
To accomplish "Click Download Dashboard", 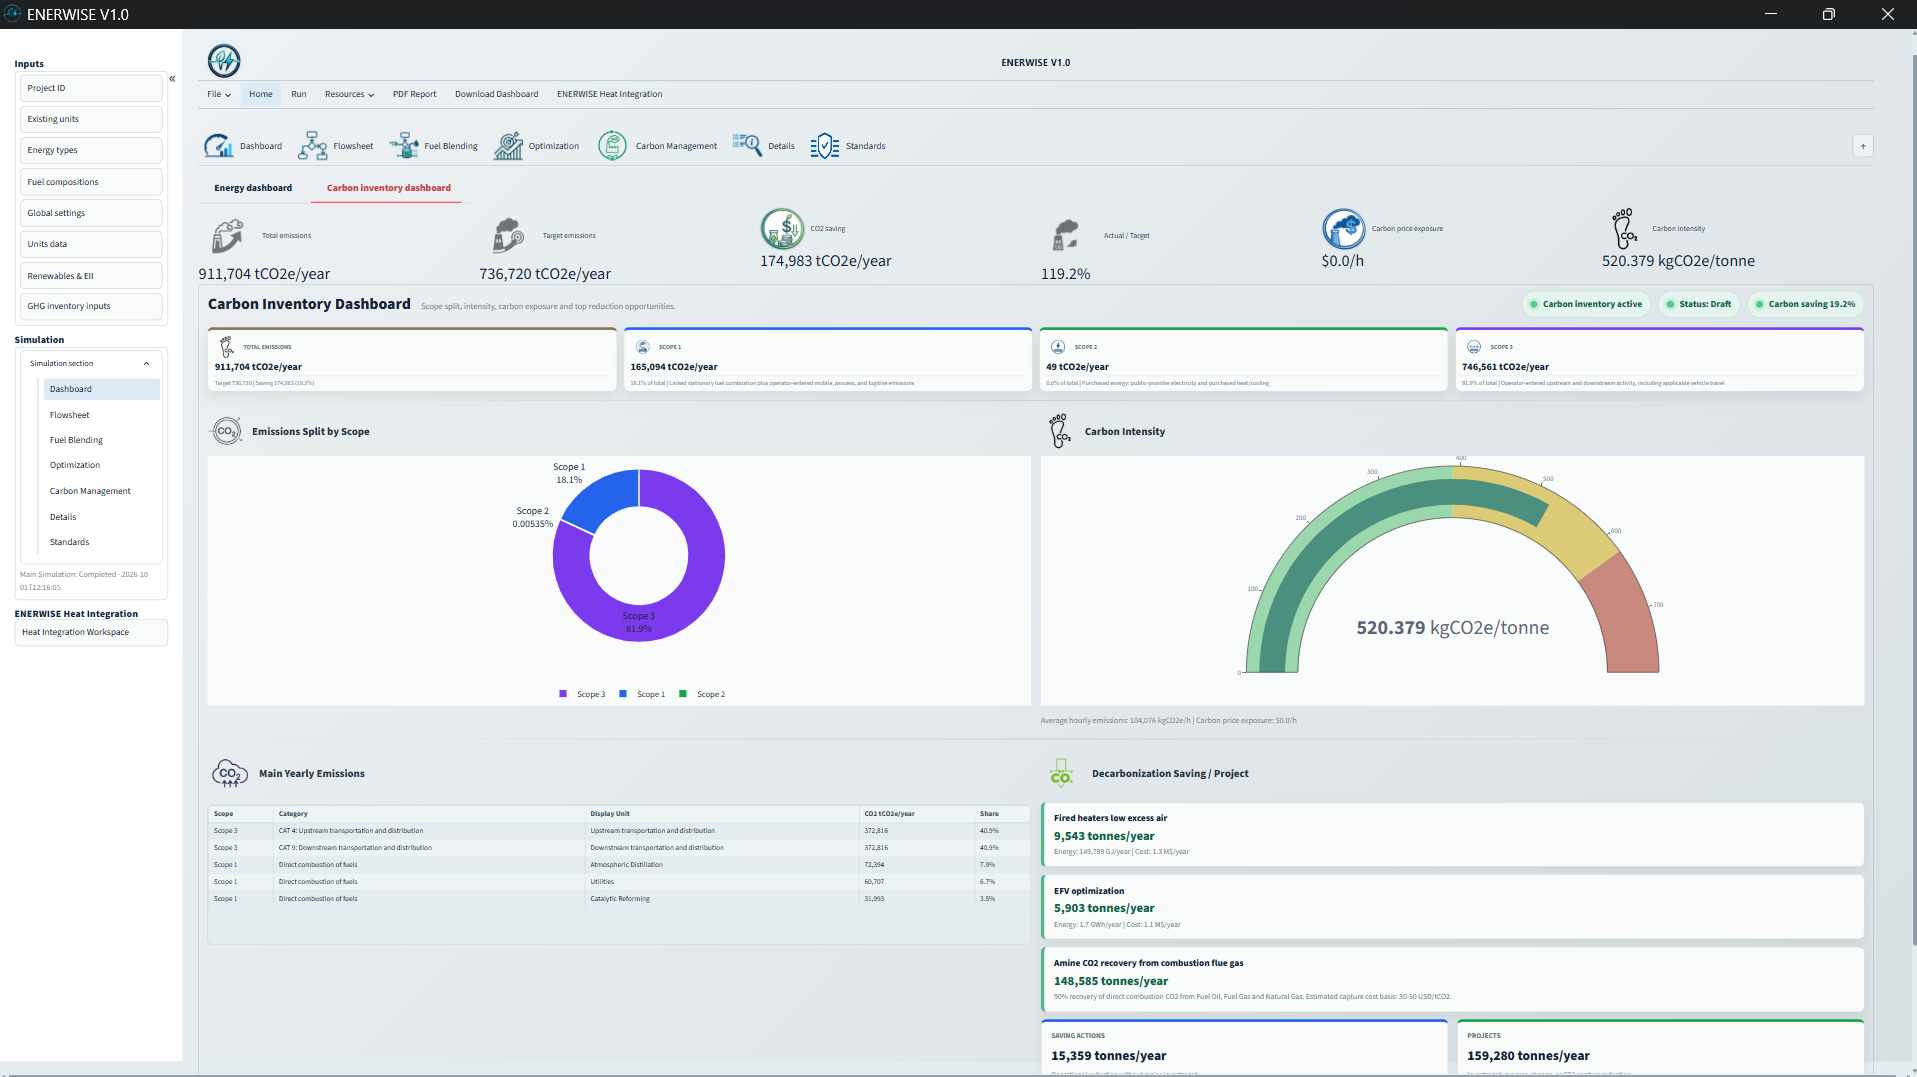I will click(496, 94).
